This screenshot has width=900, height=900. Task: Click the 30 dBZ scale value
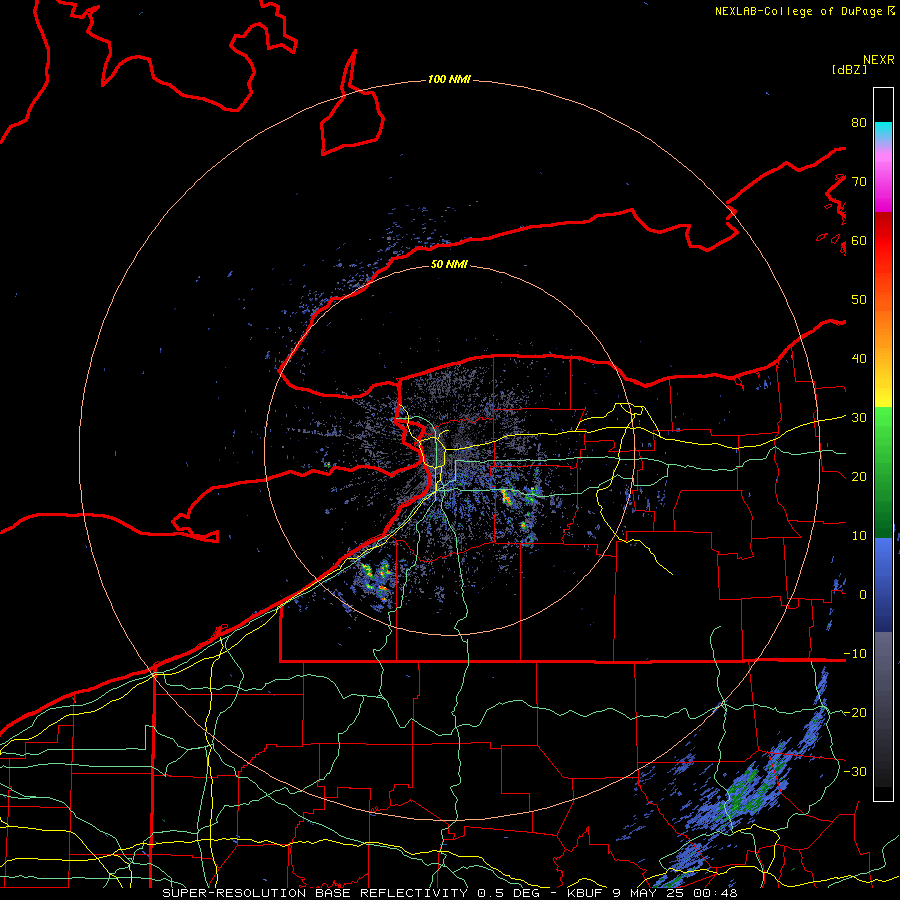[x=859, y=418]
